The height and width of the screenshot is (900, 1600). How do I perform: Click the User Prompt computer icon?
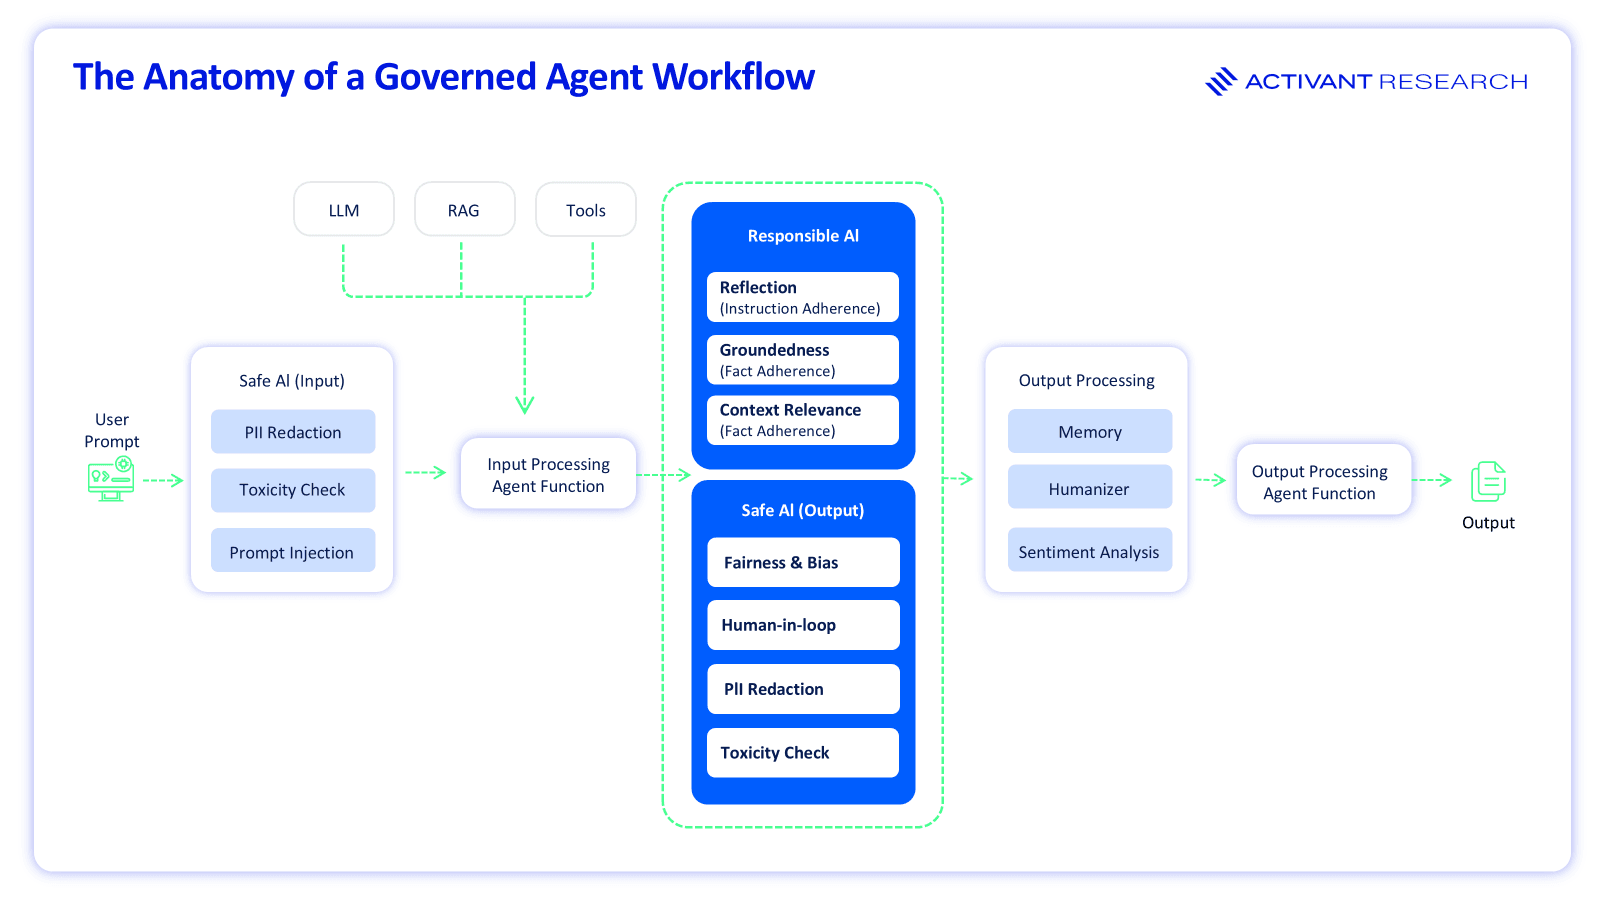click(110, 479)
